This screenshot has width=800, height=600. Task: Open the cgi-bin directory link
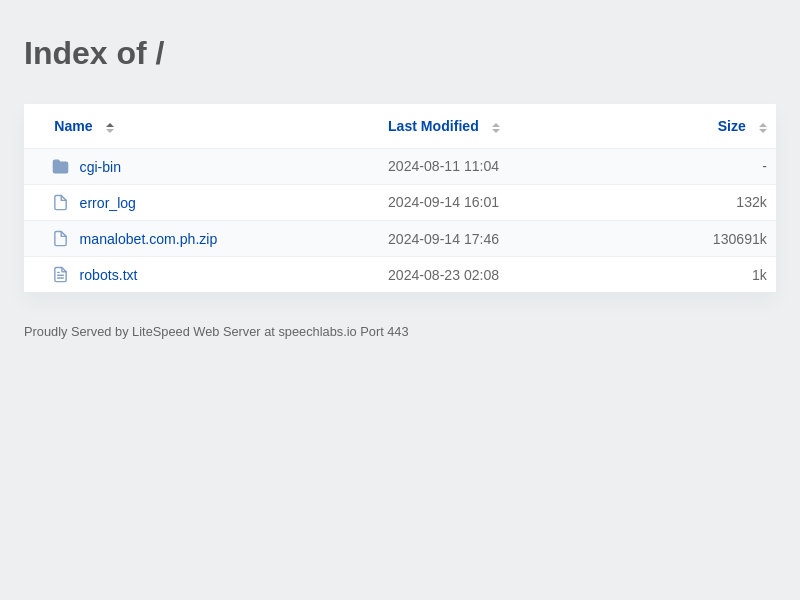100,167
